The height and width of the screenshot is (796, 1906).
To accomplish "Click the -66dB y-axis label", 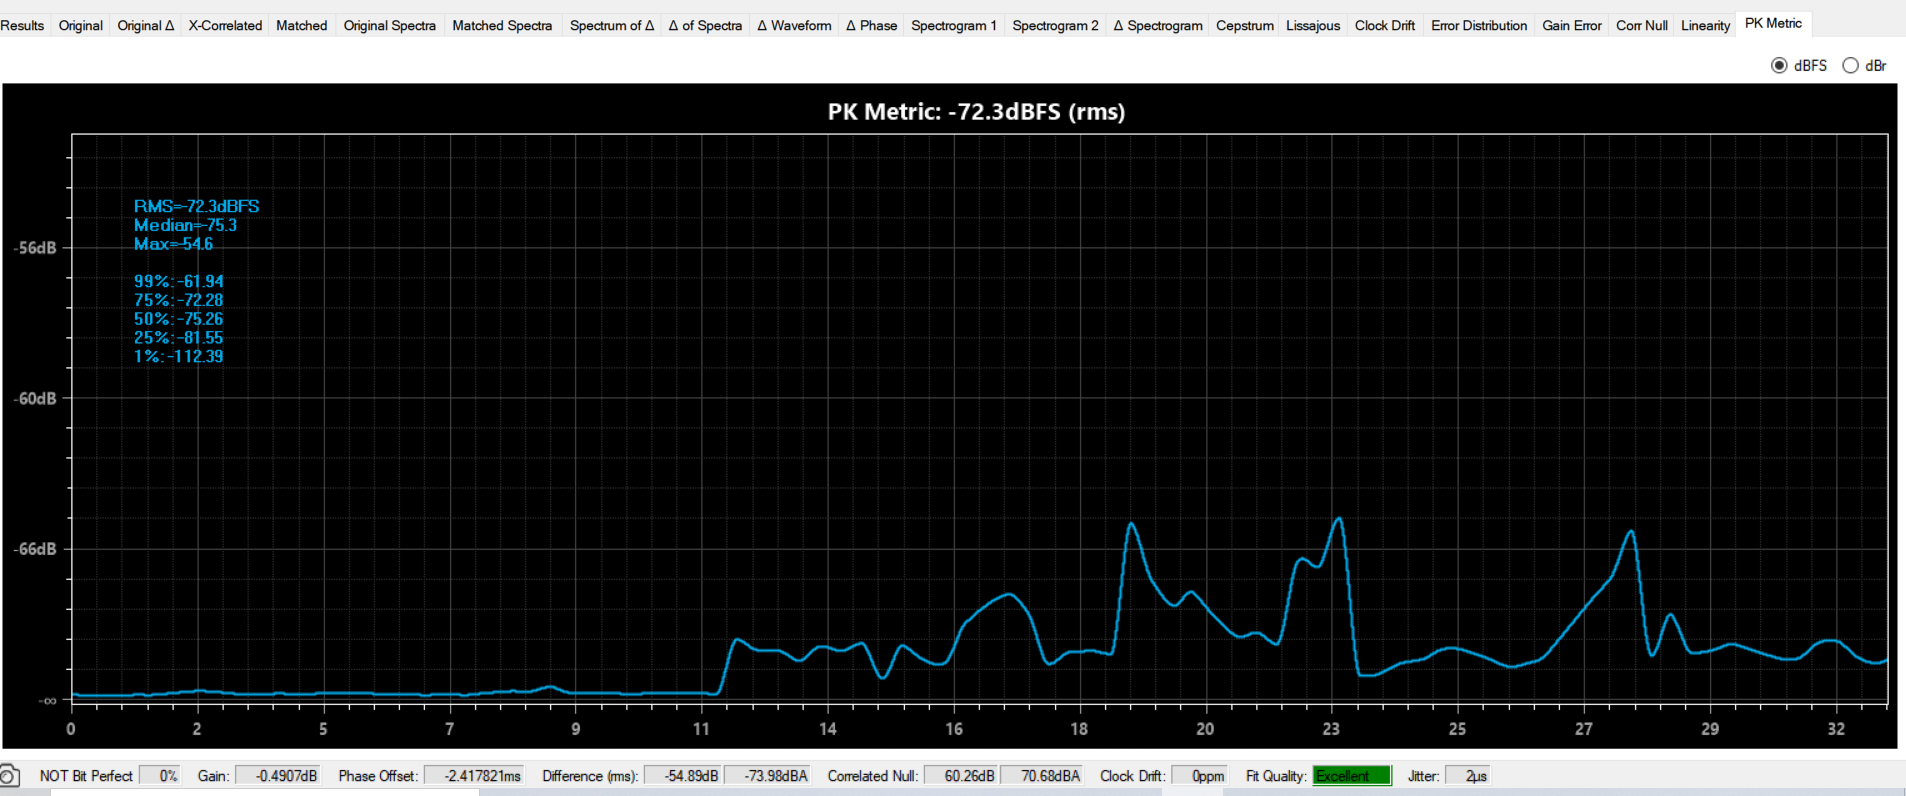I will click(x=35, y=549).
